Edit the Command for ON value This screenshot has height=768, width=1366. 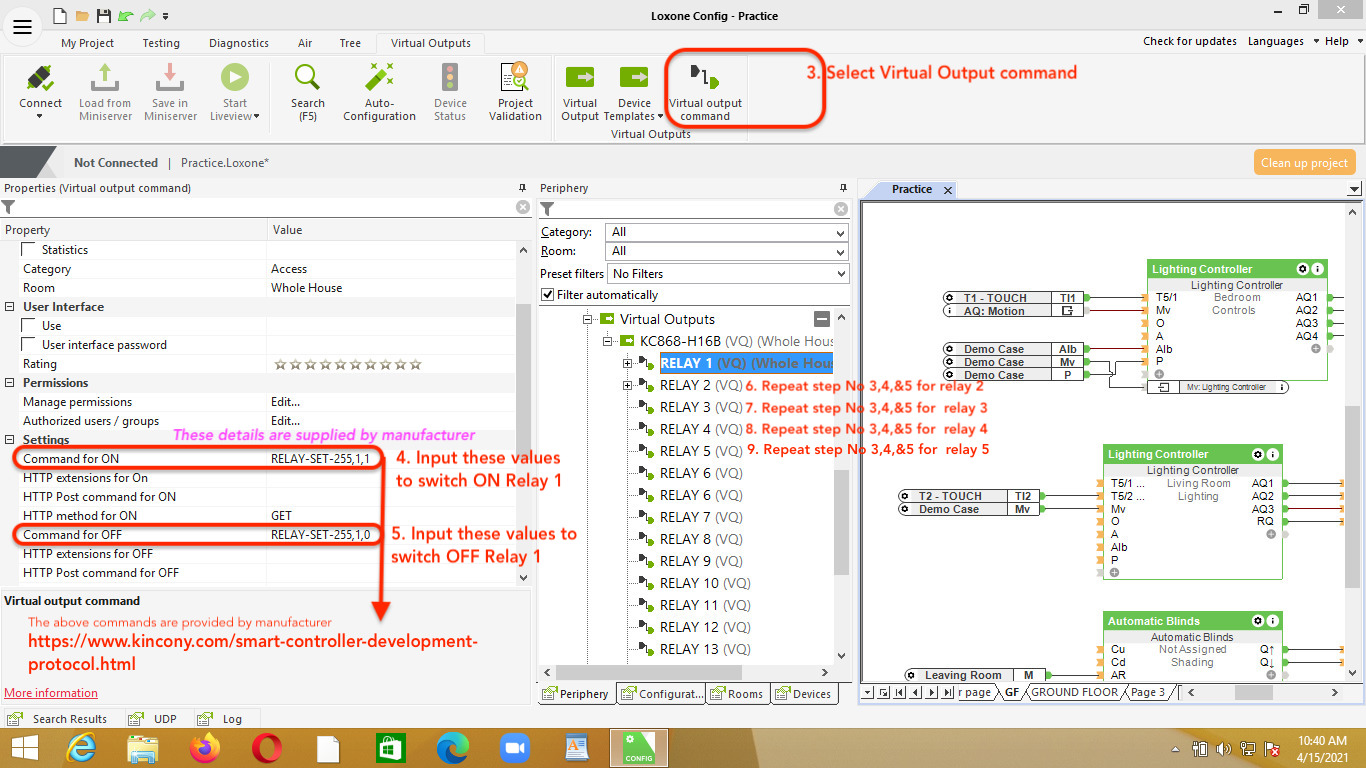click(391, 459)
